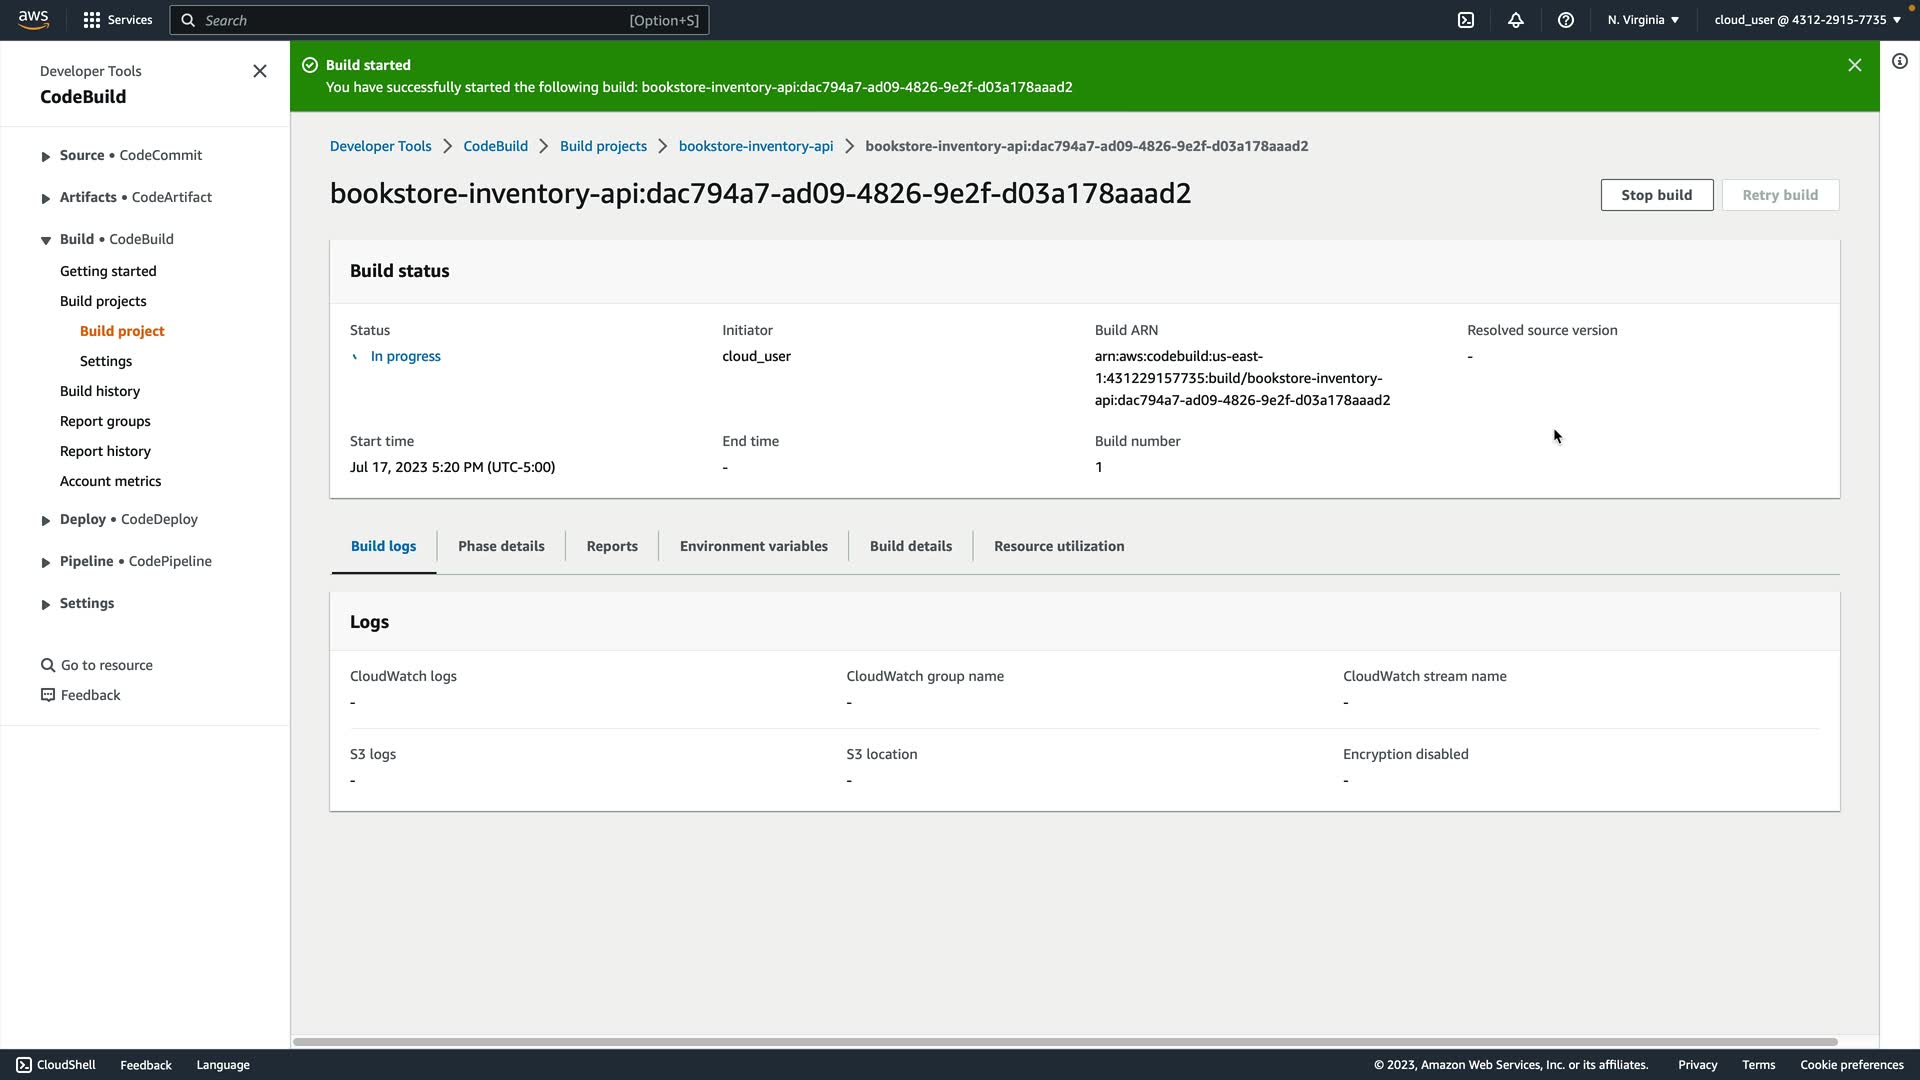Open CloudShell from the footer bar
This screenshot has height=1080, width=1920.
(56, 1065)
